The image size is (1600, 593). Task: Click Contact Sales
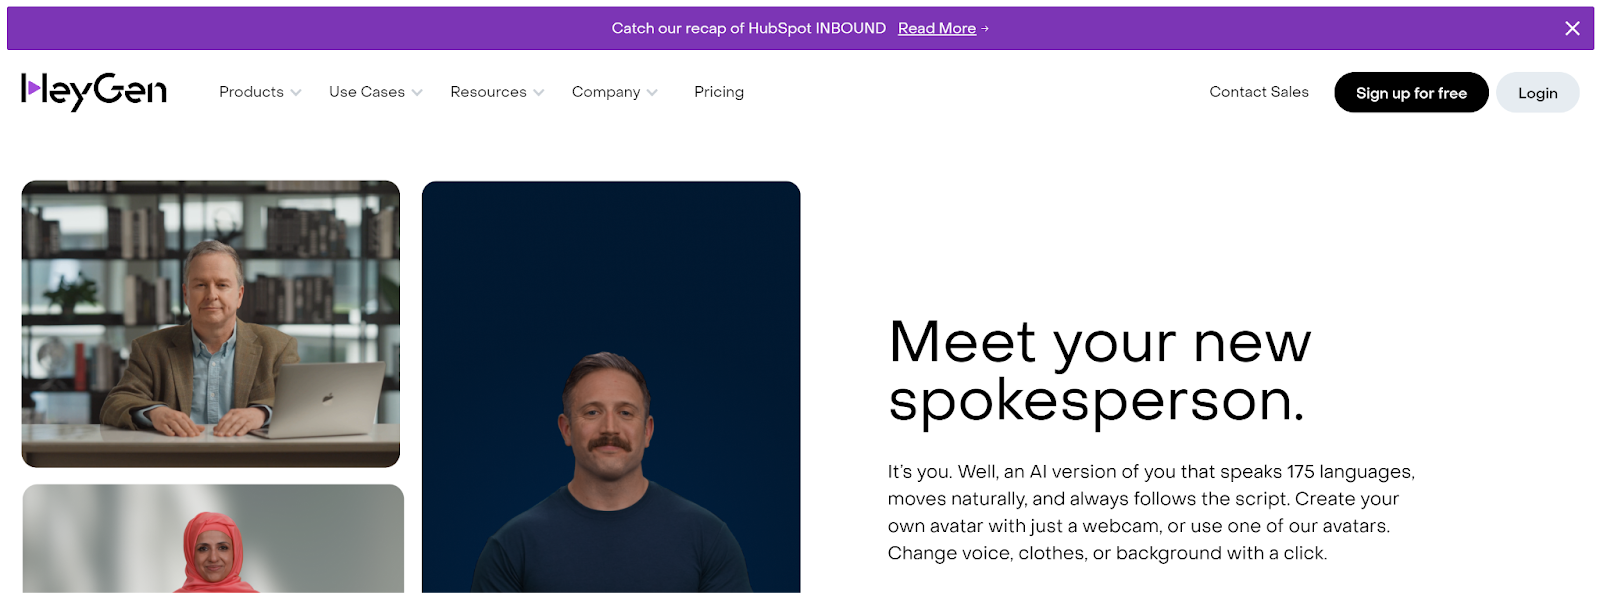[x=1259, y=92]
